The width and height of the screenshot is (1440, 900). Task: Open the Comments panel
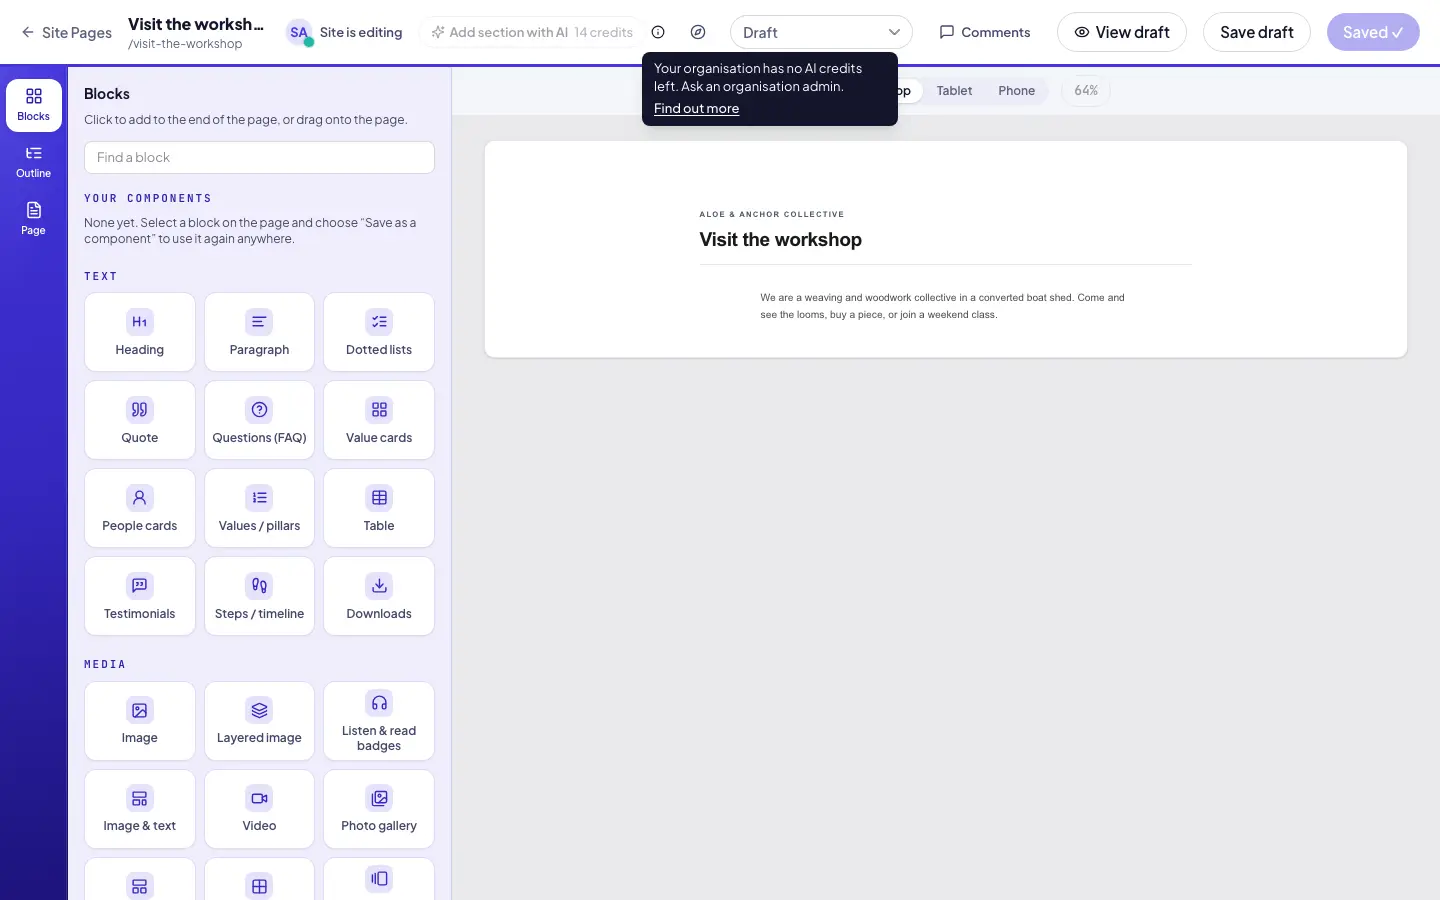tap(985, 32)
